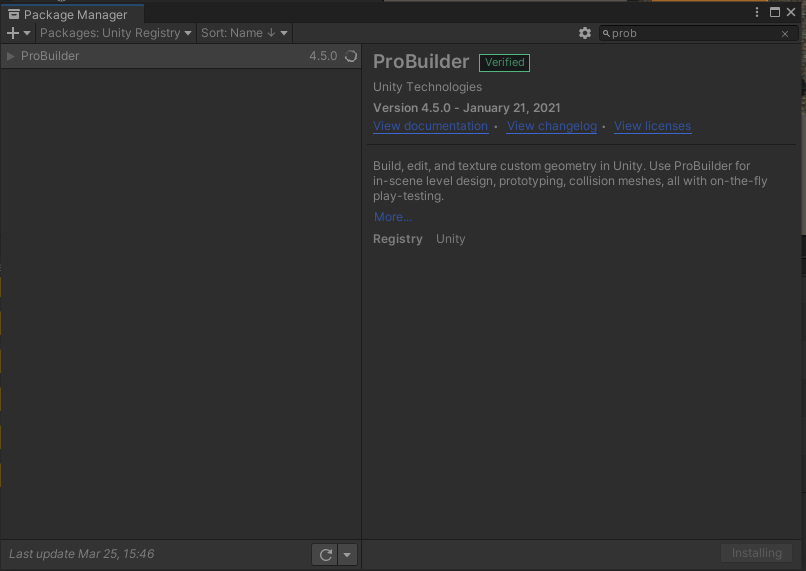Click Version 4.5.0 - January 21, 2021 text

click(x=467, y=108)
